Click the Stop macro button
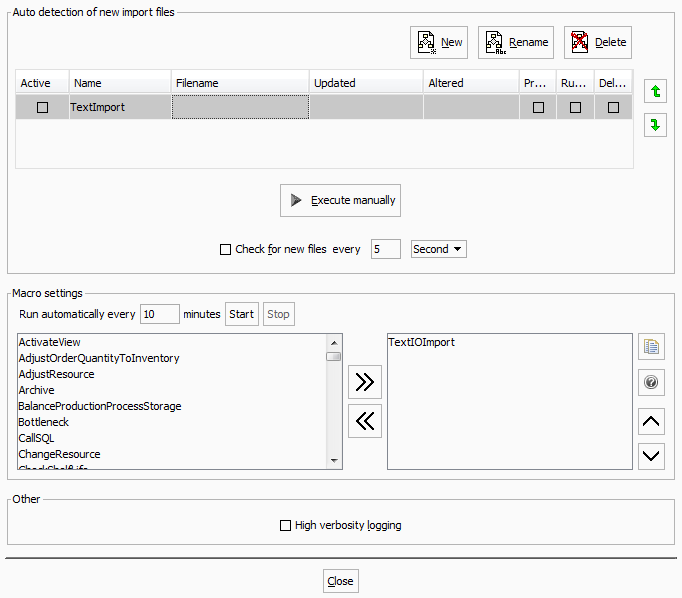The width and height of the screenshot is (682, 598). [x=278, y=314]
